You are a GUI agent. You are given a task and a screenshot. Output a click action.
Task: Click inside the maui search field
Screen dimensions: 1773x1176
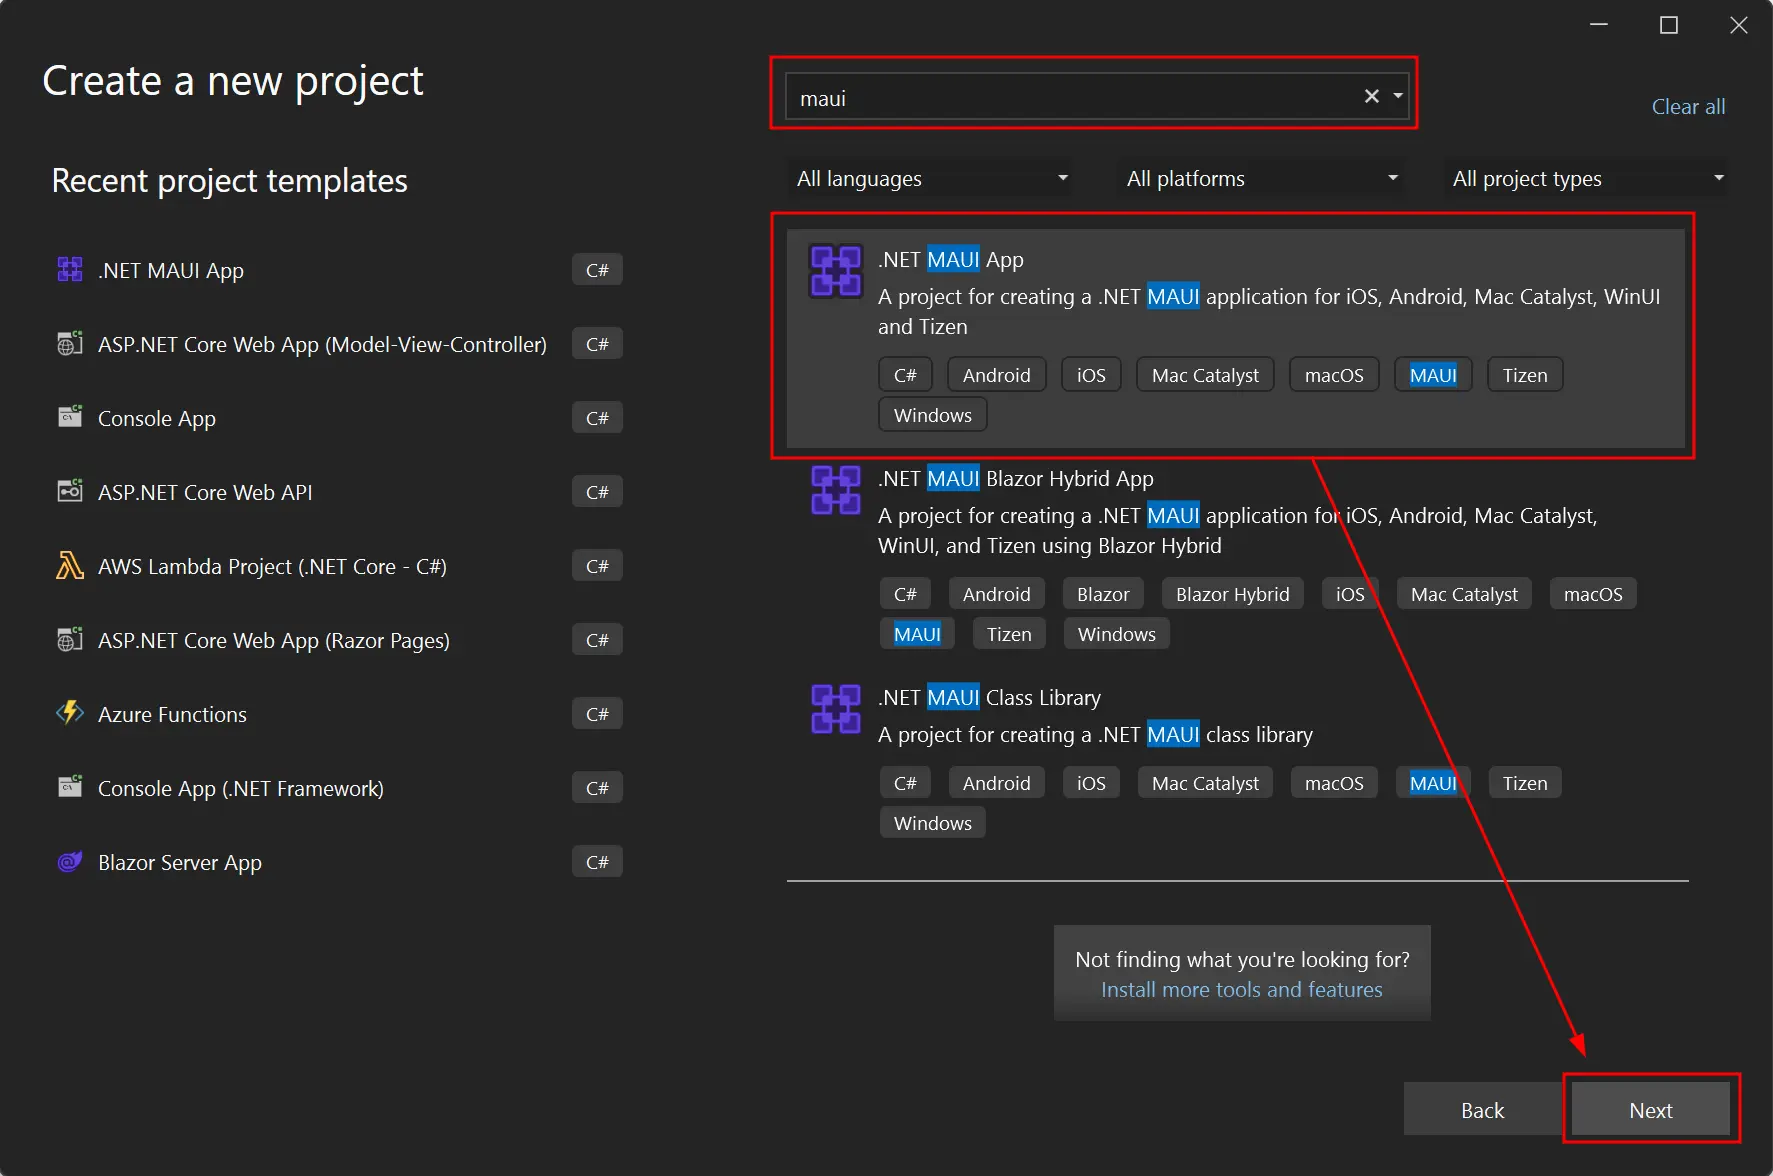[1070, 98]
